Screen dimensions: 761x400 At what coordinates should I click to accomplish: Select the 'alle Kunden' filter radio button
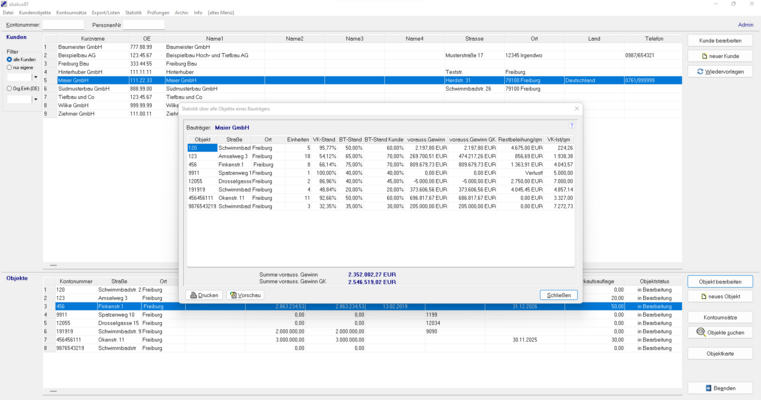tap(9, 59)
